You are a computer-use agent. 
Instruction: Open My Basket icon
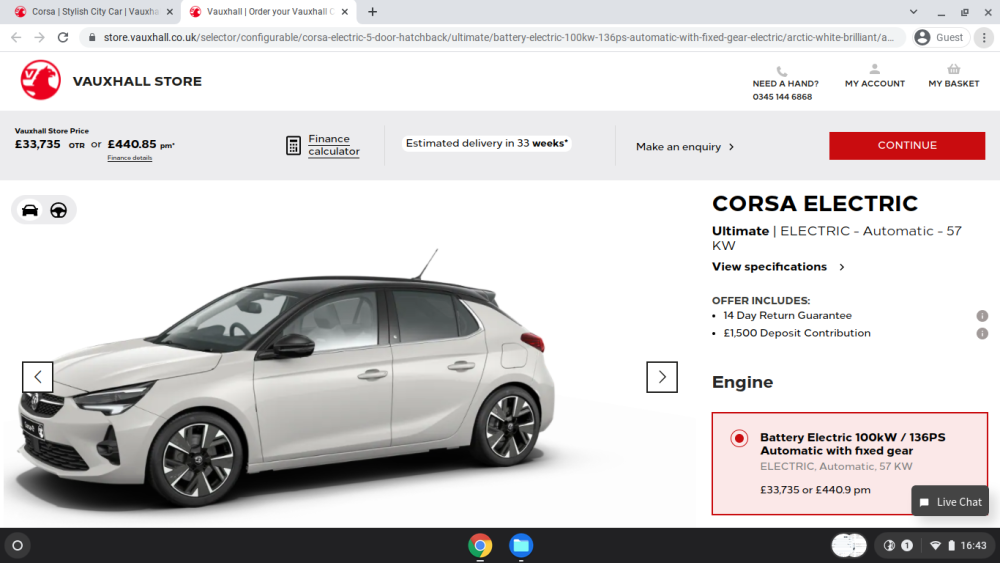pos(953,69)
